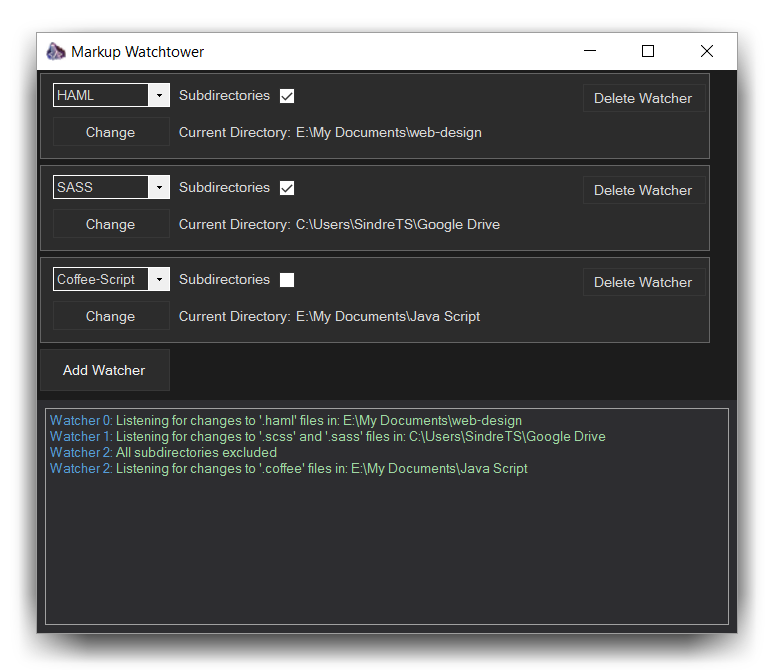This screenshot has height=670, width=780.
Task: Open the Coffee-Script language dropdown
Action: pos(159,279)
